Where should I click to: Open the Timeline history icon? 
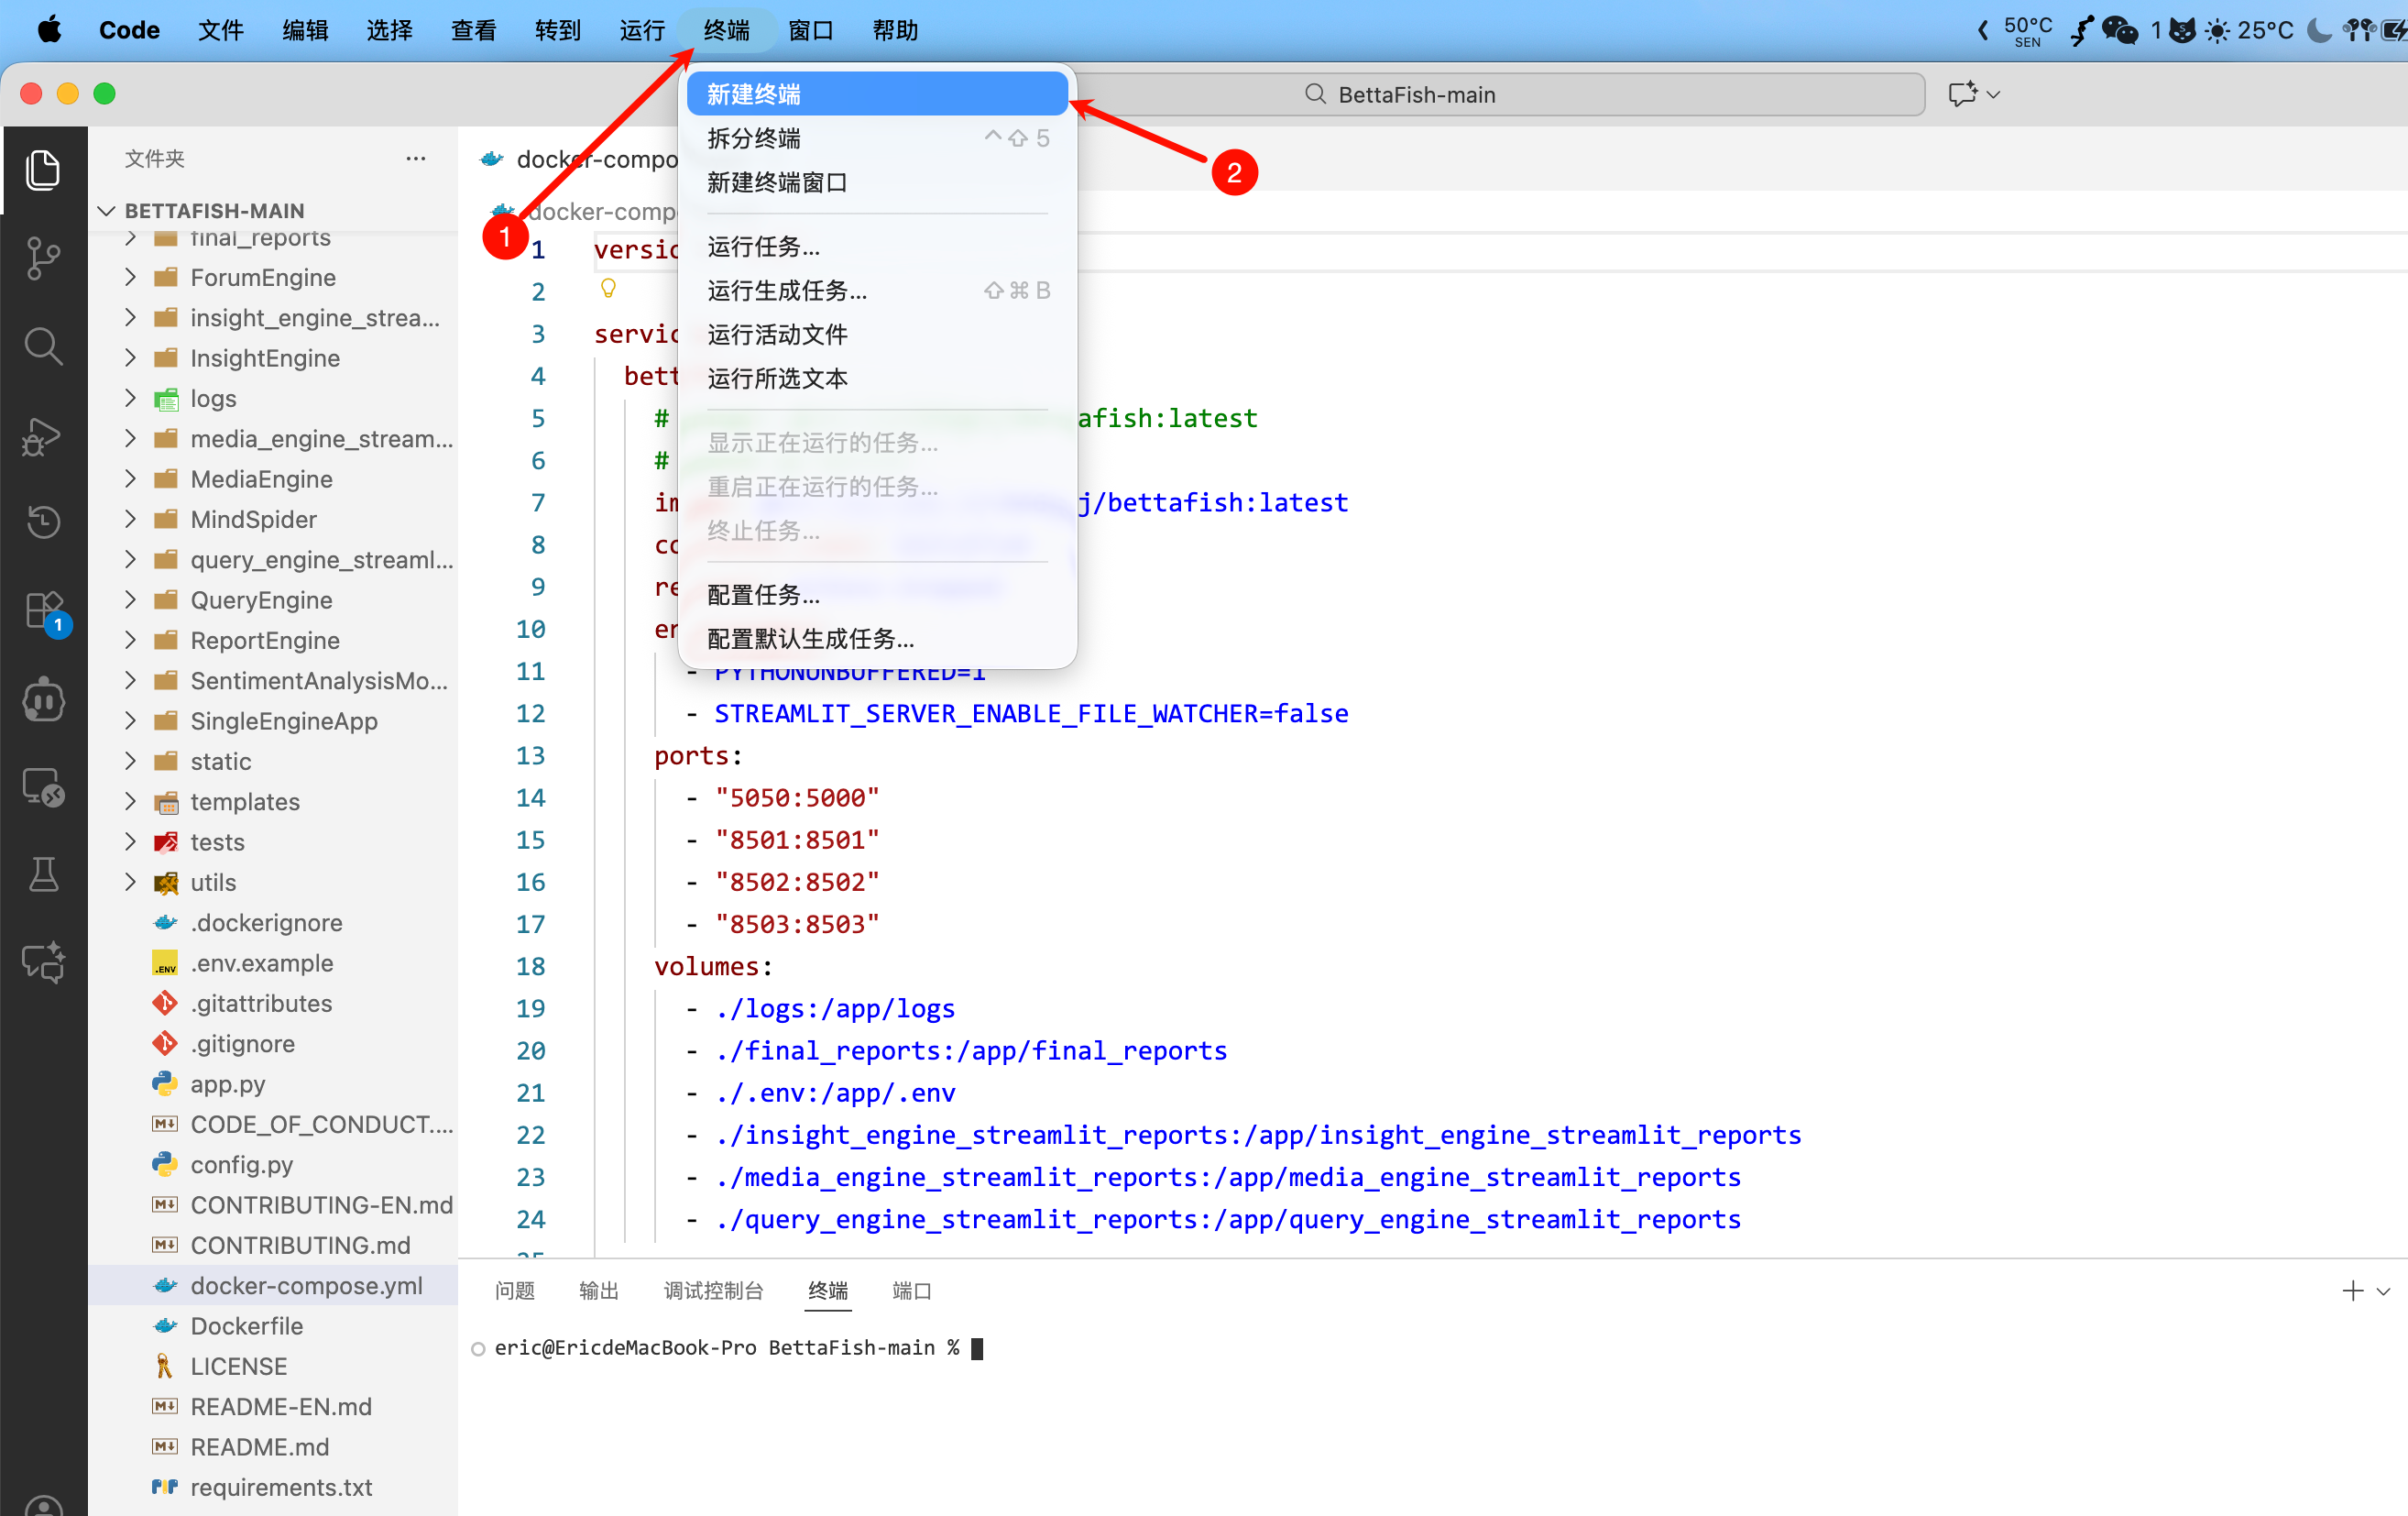click(x=43, y=522)
